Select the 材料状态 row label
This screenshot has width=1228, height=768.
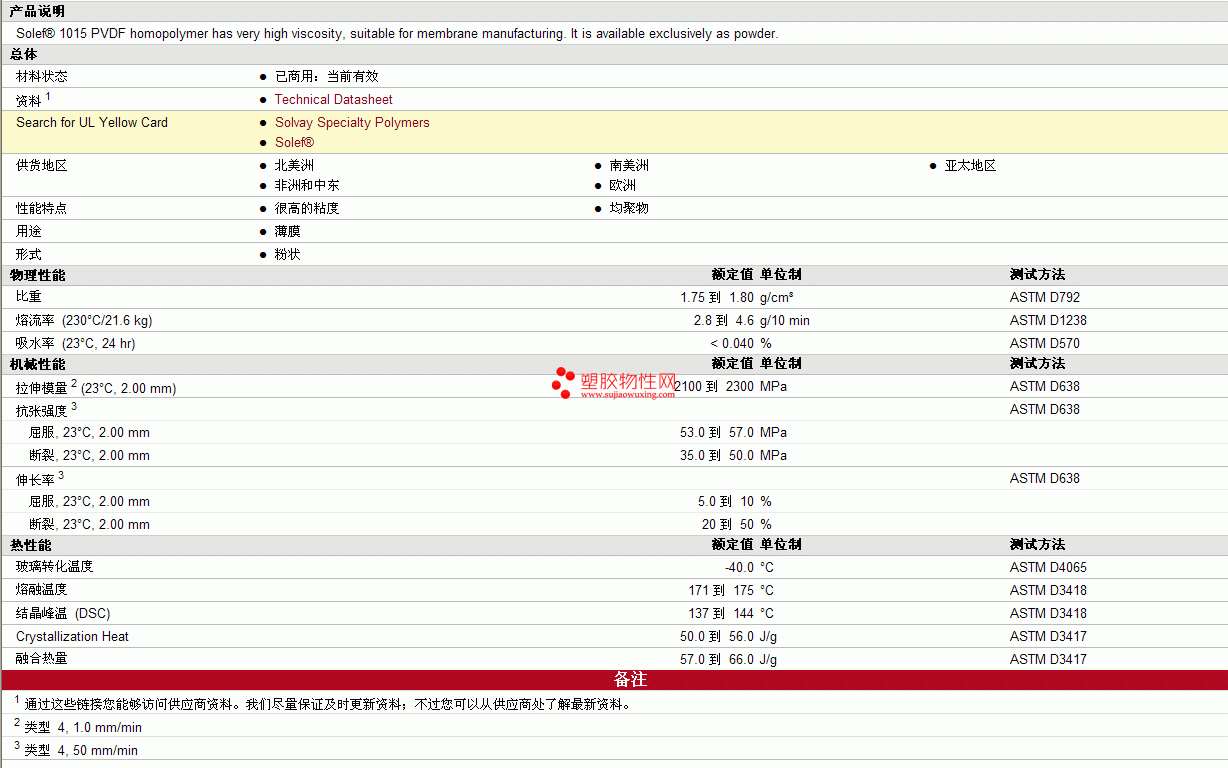pos(42,76)
